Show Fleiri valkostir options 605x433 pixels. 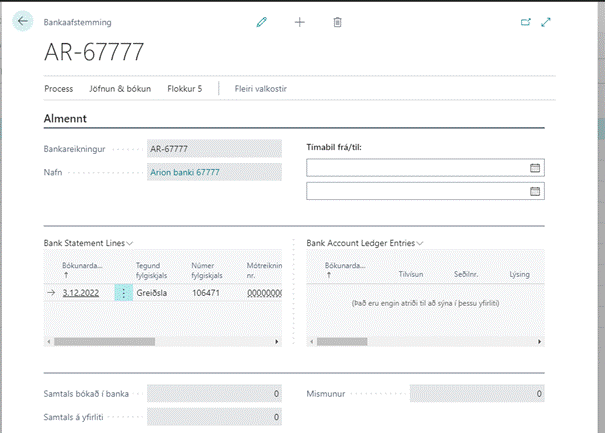tap(260, 89)
